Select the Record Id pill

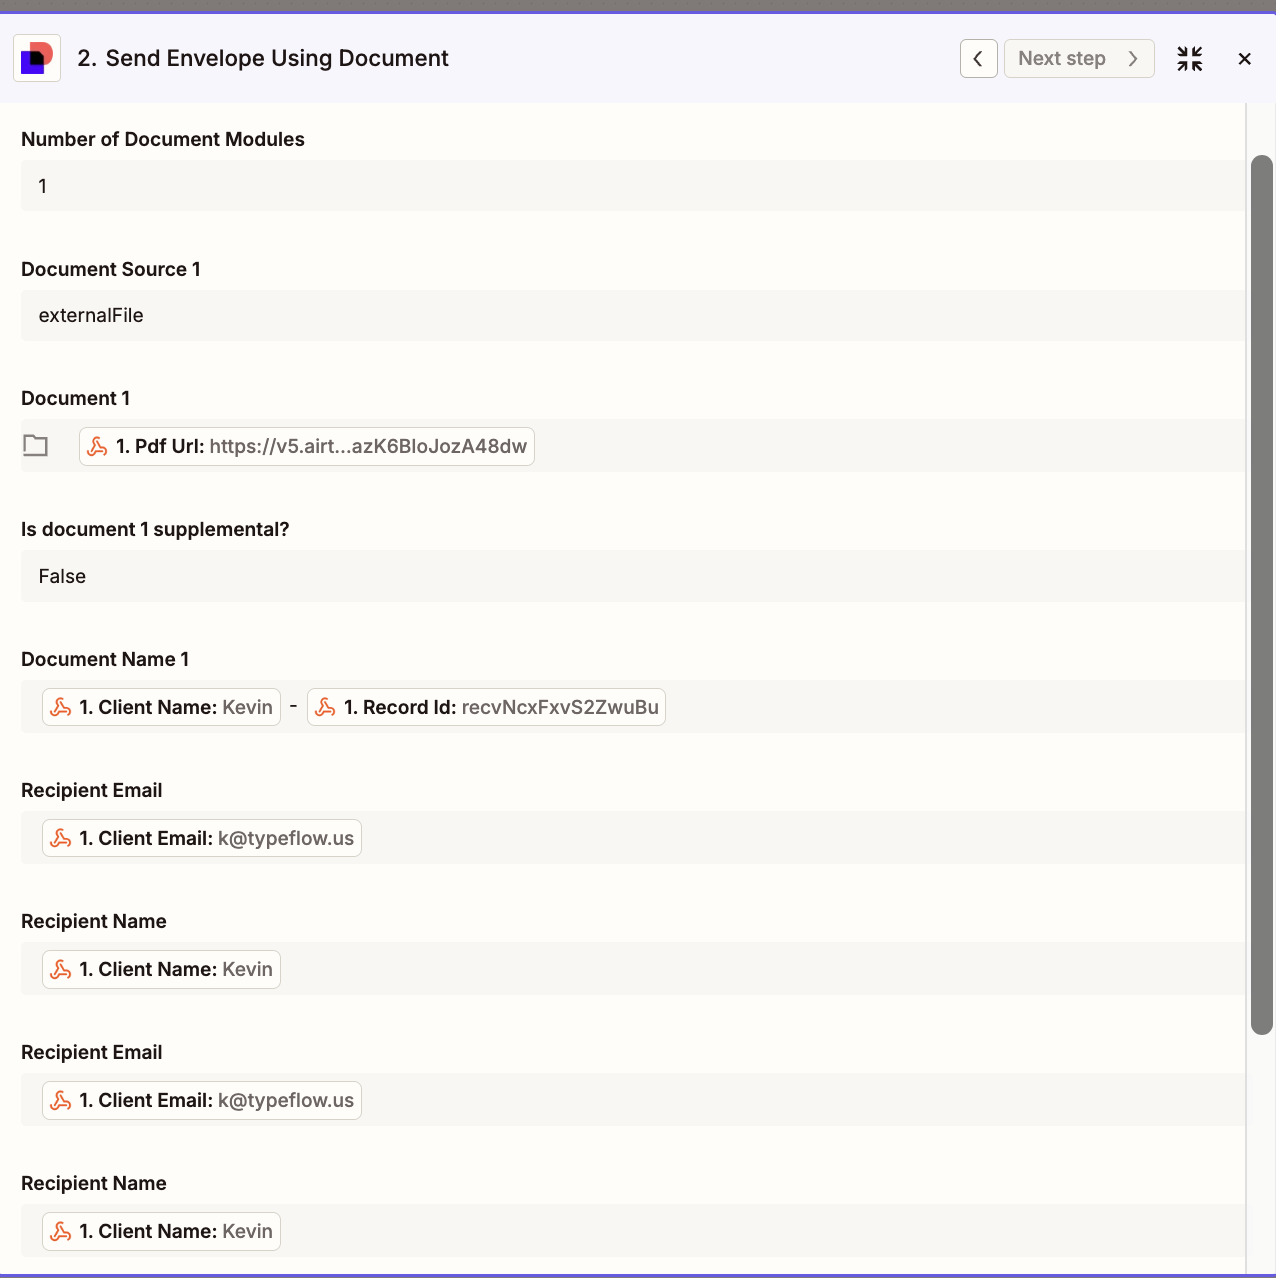(500, 708)
